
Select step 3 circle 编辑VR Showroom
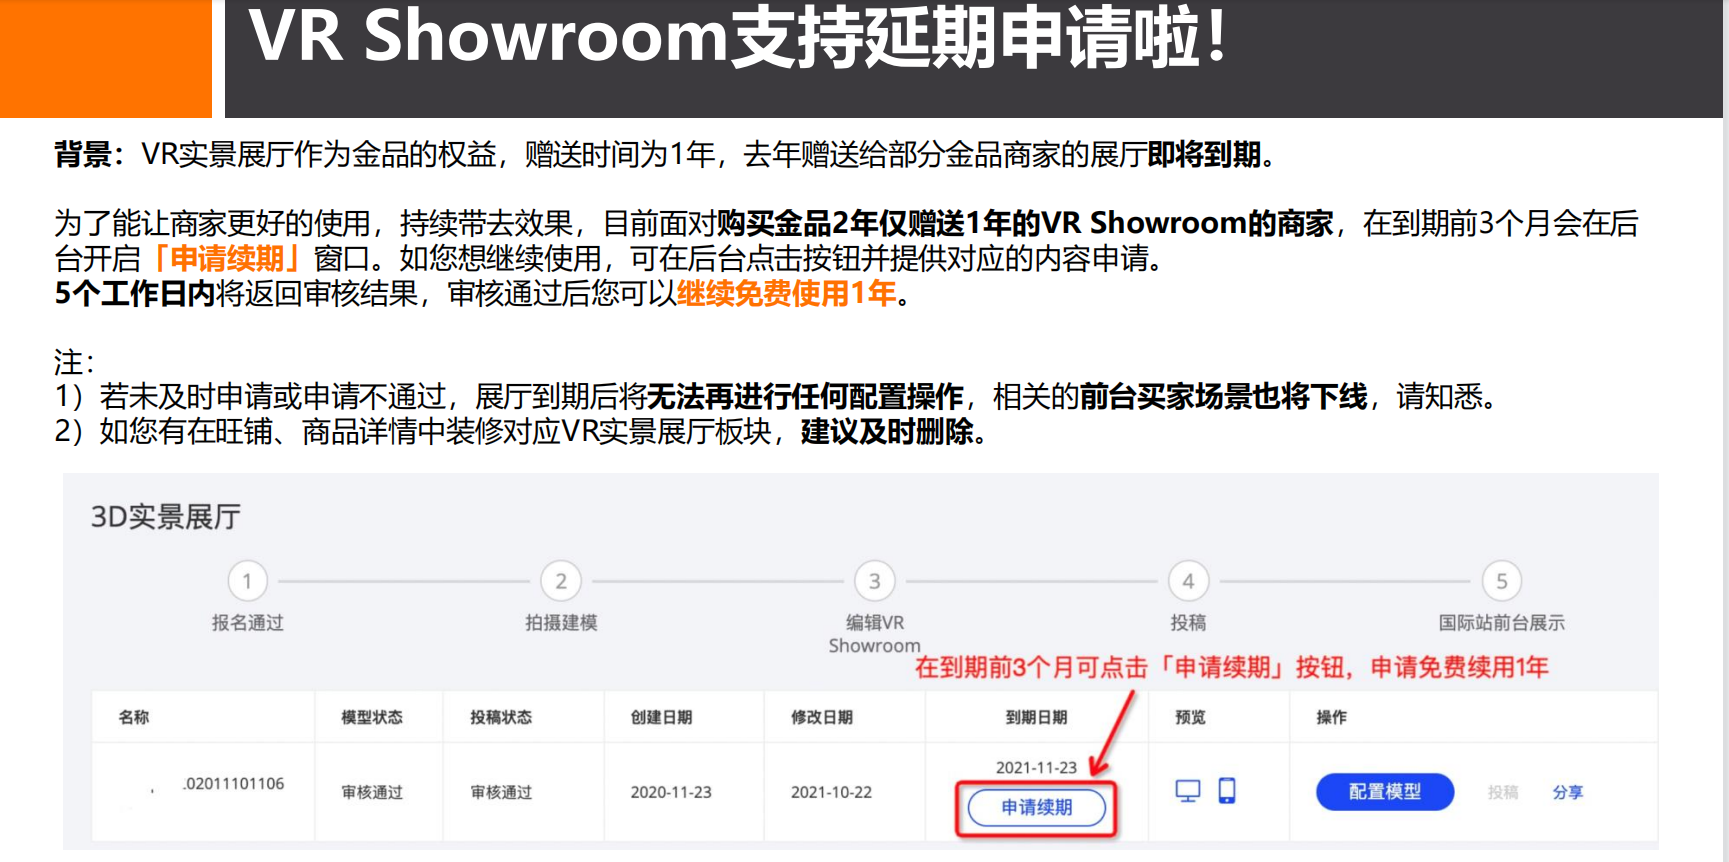coord(875,581)
